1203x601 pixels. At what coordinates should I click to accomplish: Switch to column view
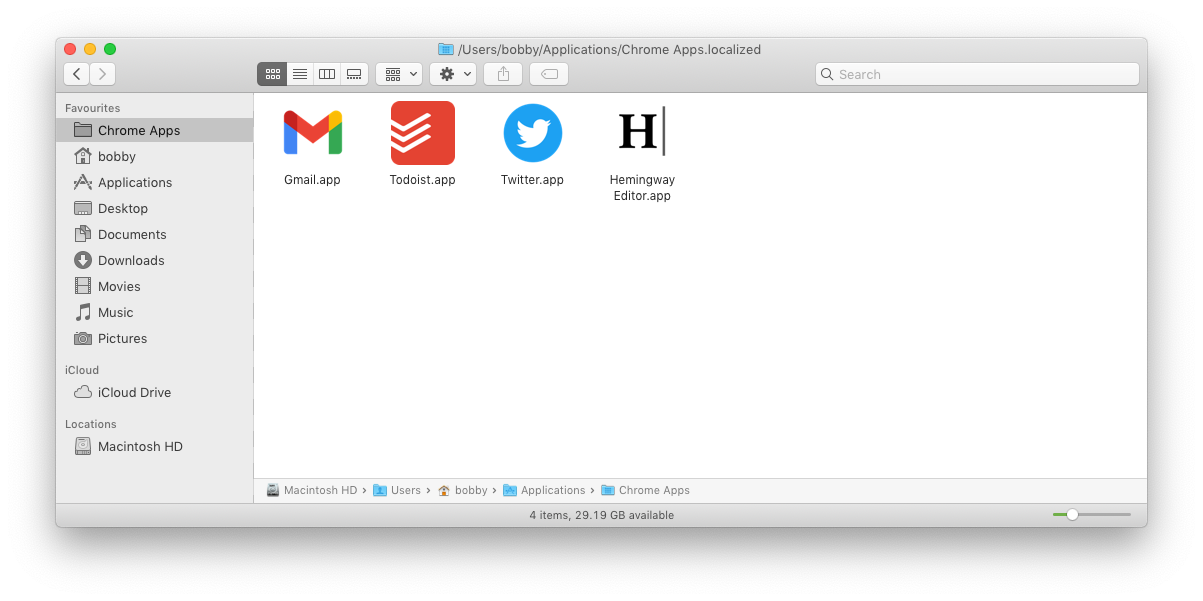point(326,73)
